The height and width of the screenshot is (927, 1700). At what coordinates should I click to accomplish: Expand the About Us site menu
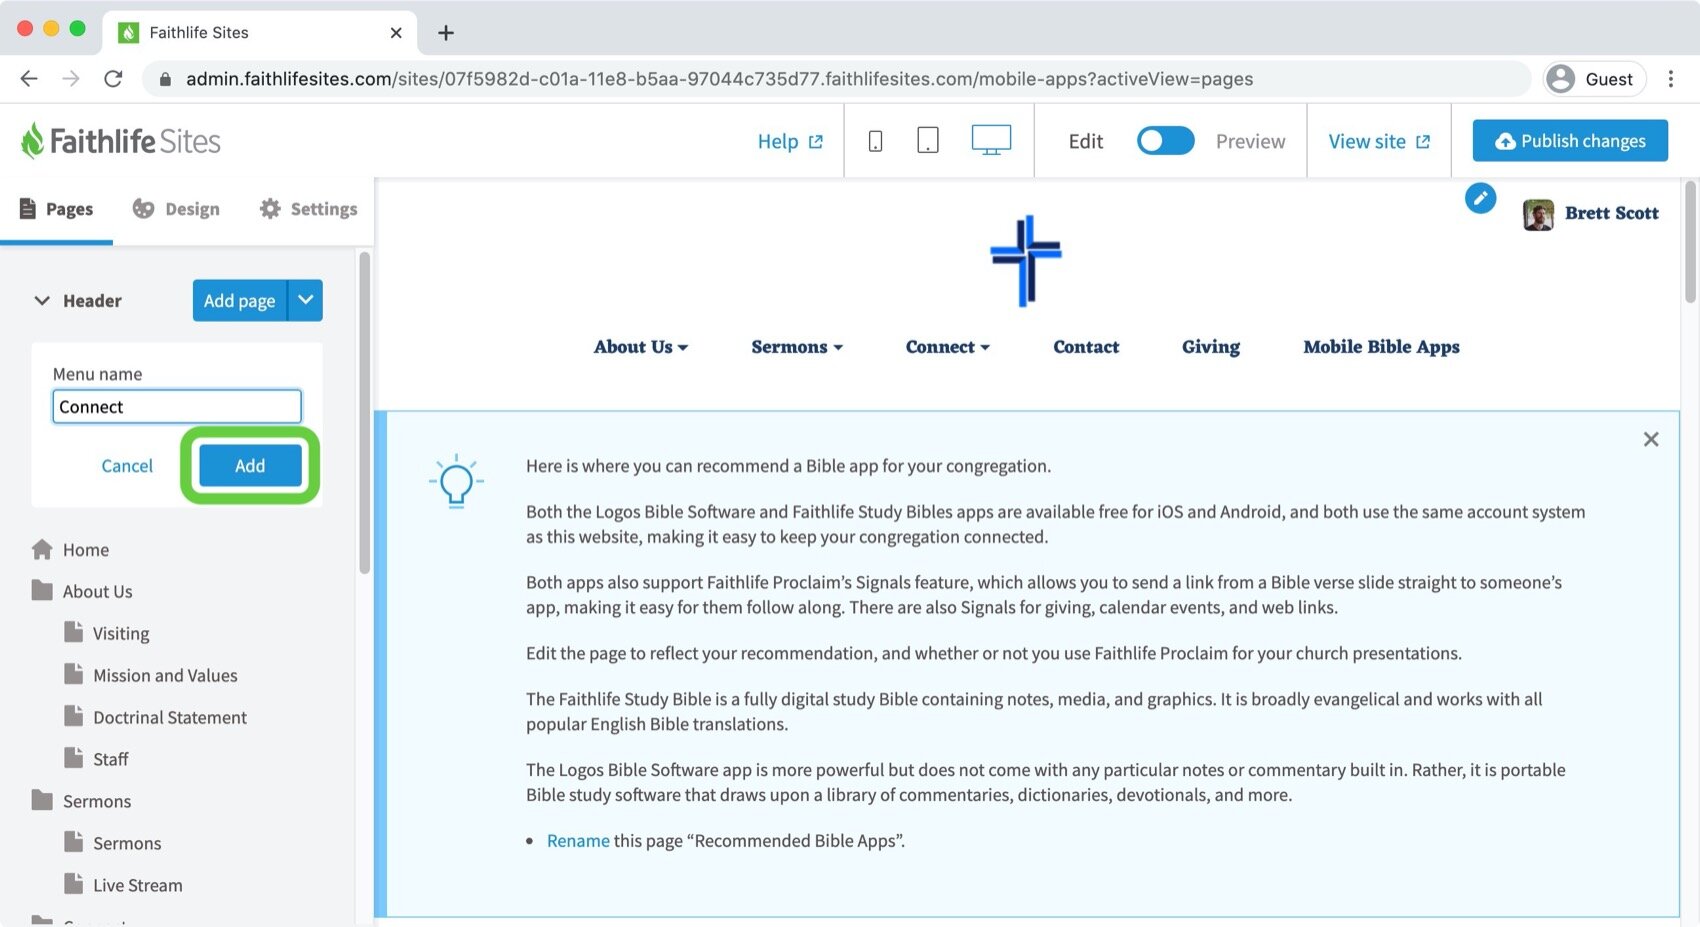641,347
